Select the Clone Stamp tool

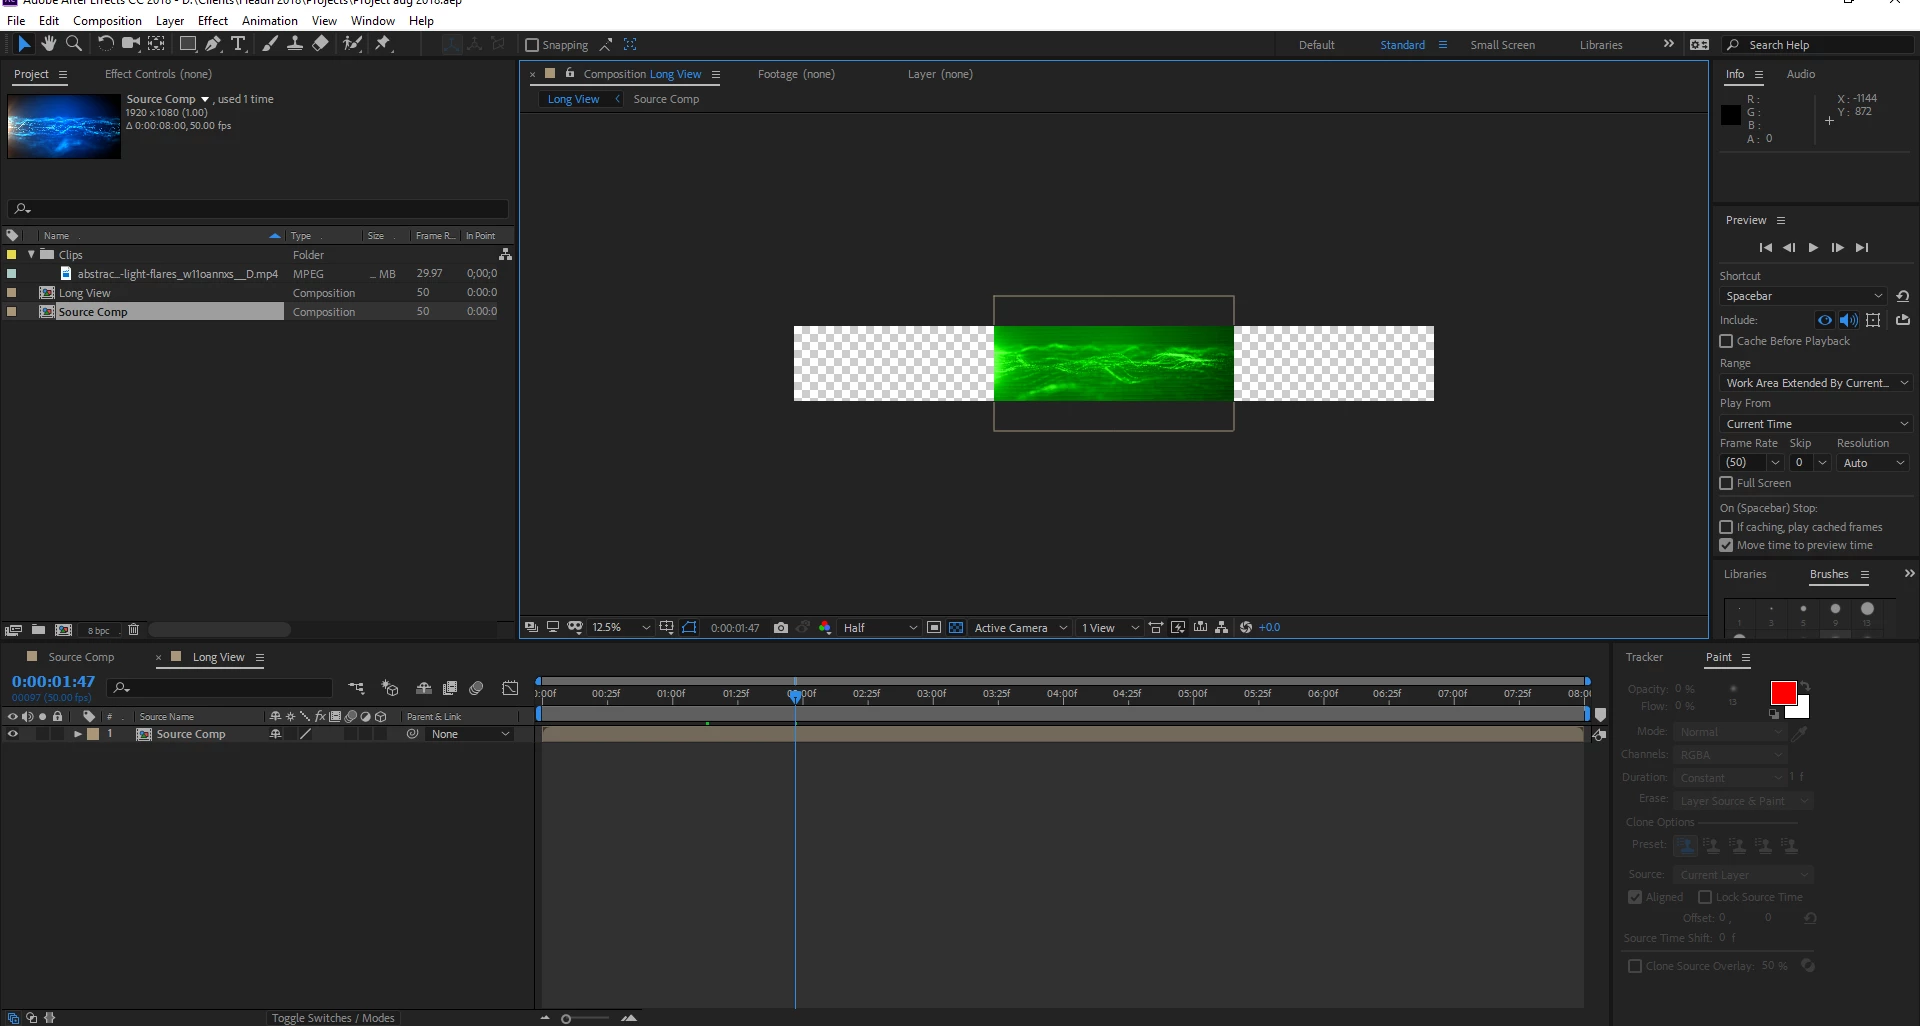(x=295, y=44)
